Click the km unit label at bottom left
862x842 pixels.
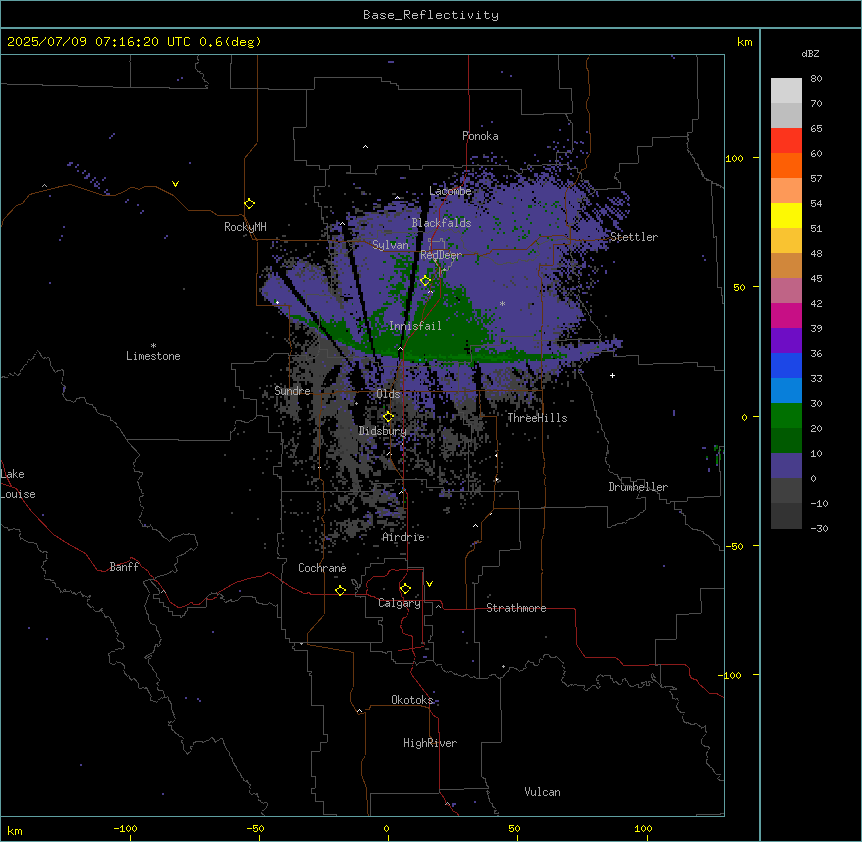tap(15, 831)
